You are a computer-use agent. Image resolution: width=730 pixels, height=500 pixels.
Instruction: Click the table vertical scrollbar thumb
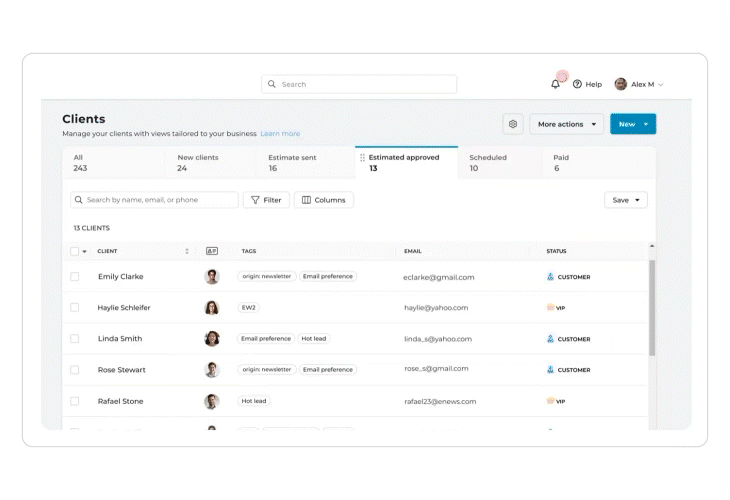coord(652,308)
